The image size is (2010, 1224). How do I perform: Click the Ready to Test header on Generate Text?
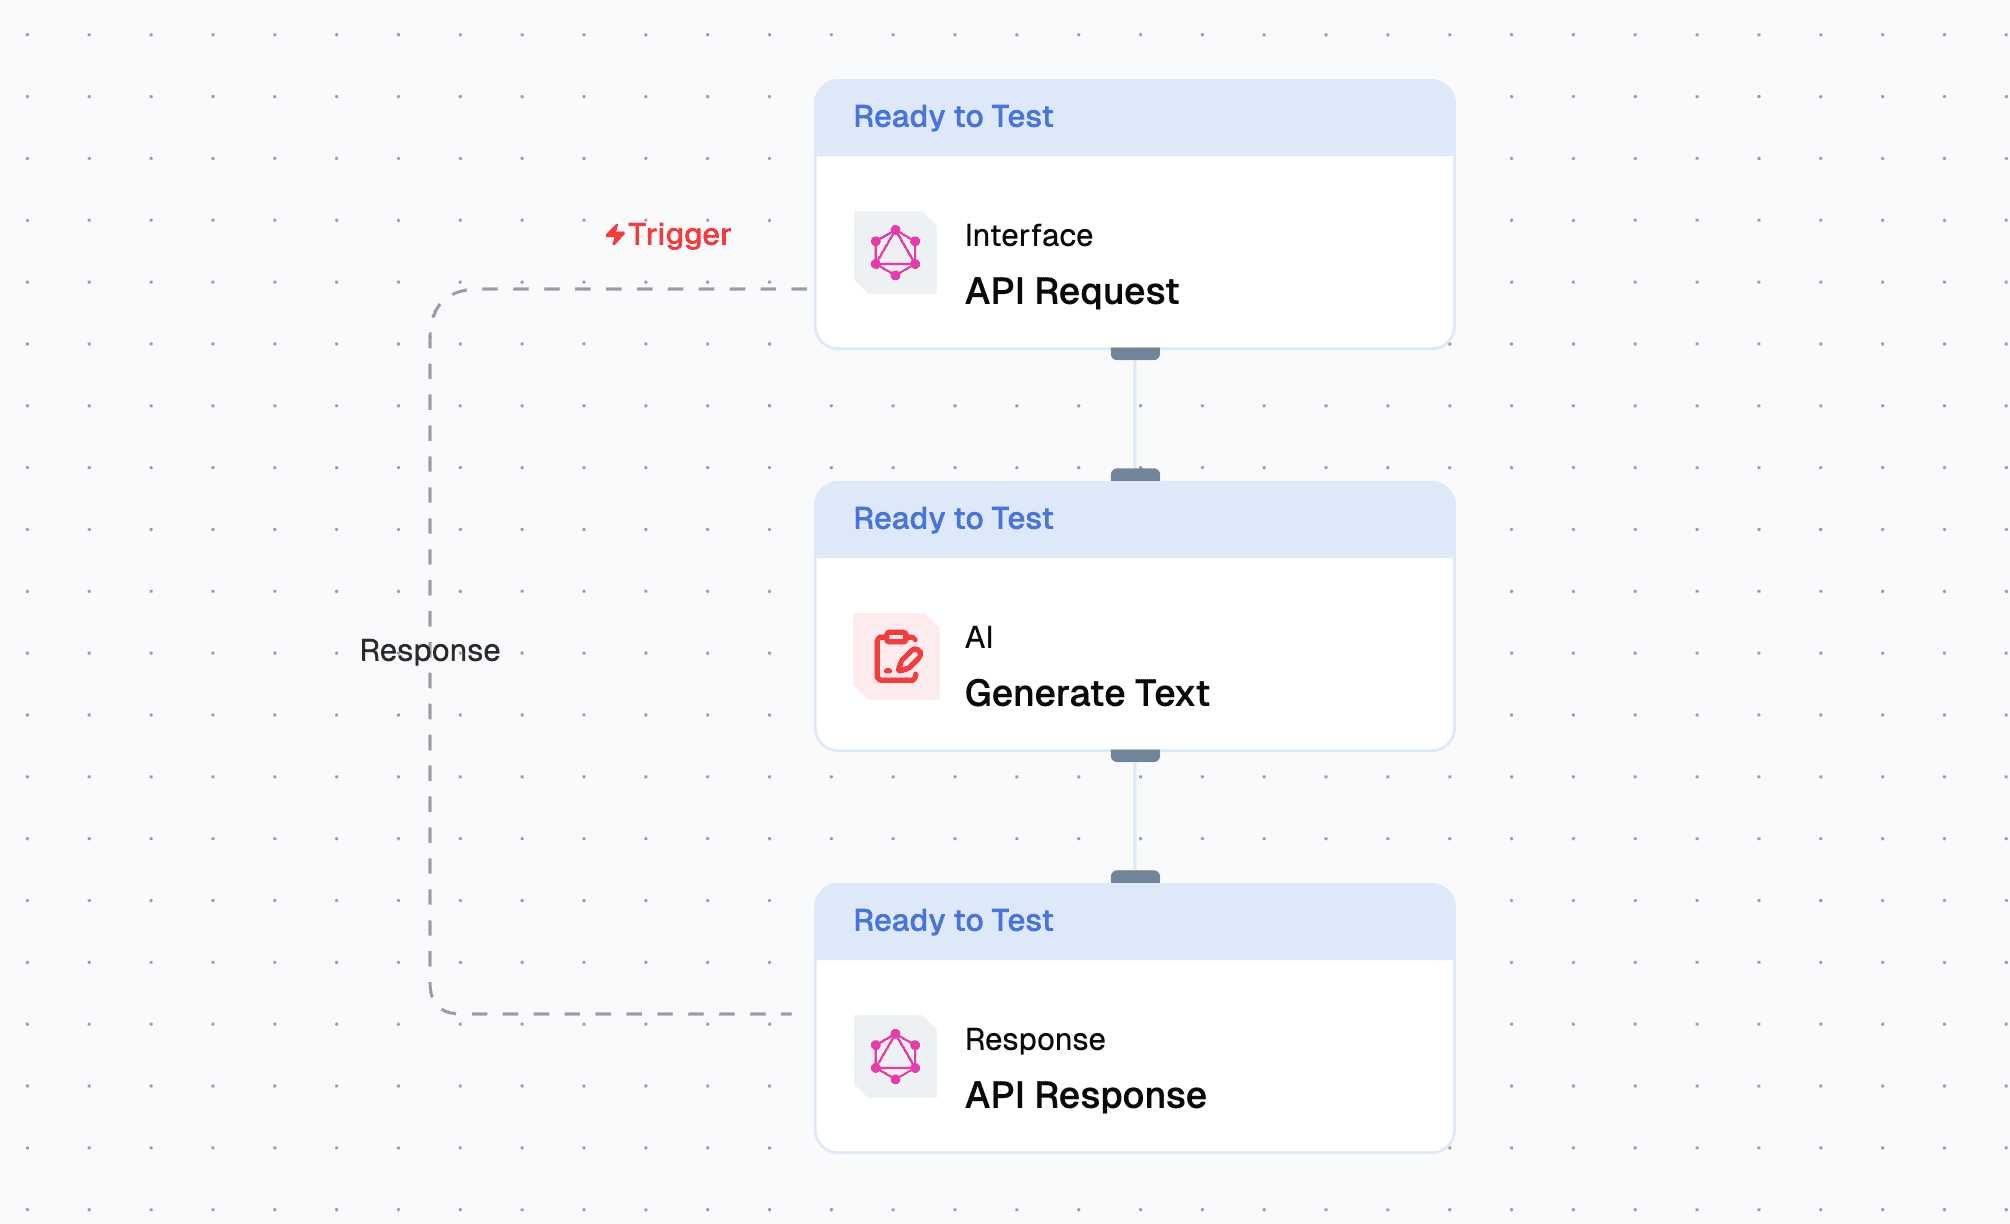tap(952, 518)
